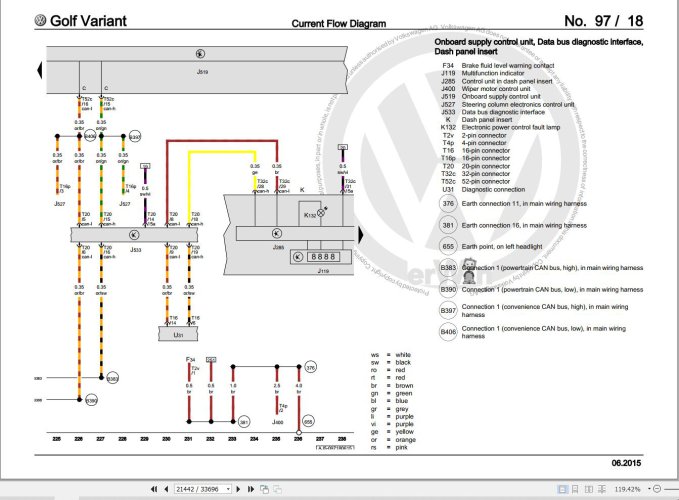Viewport: 679px width, 500px height.
Task: Click the VW logo beside Golf Variant
Action: (40, 20)
